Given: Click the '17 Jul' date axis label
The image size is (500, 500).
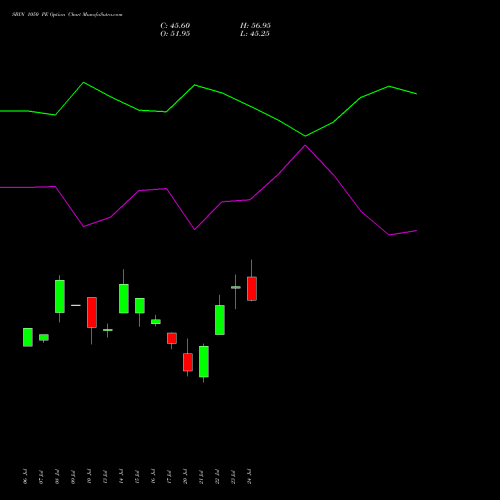Looking at the screenshot, I should coord(169,476).
